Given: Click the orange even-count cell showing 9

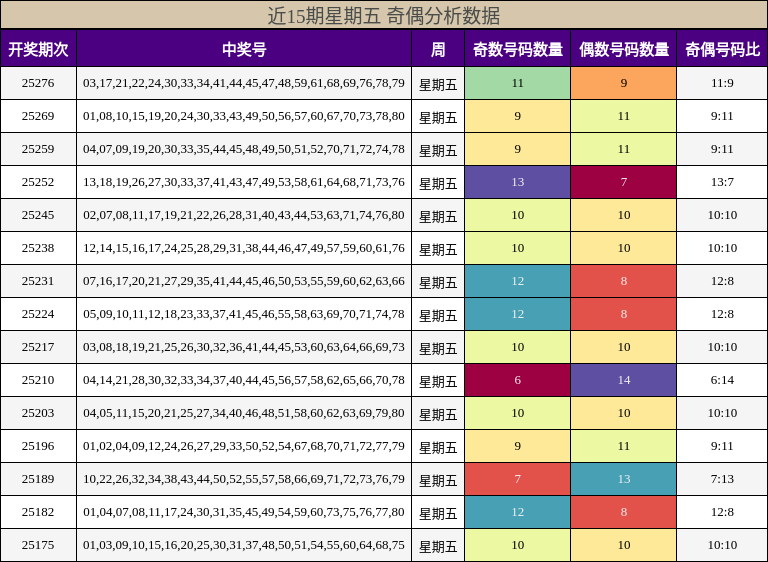Looking at the screenshot, I should click(623, 83).
